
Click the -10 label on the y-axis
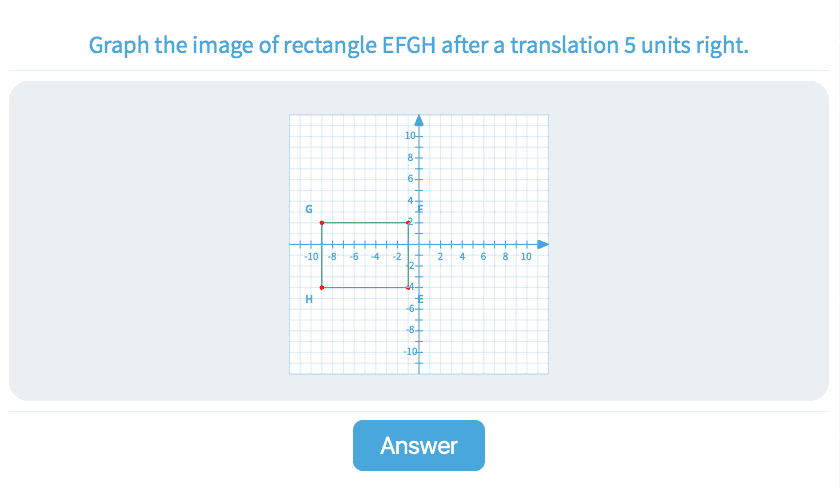[x=410, y=352]
